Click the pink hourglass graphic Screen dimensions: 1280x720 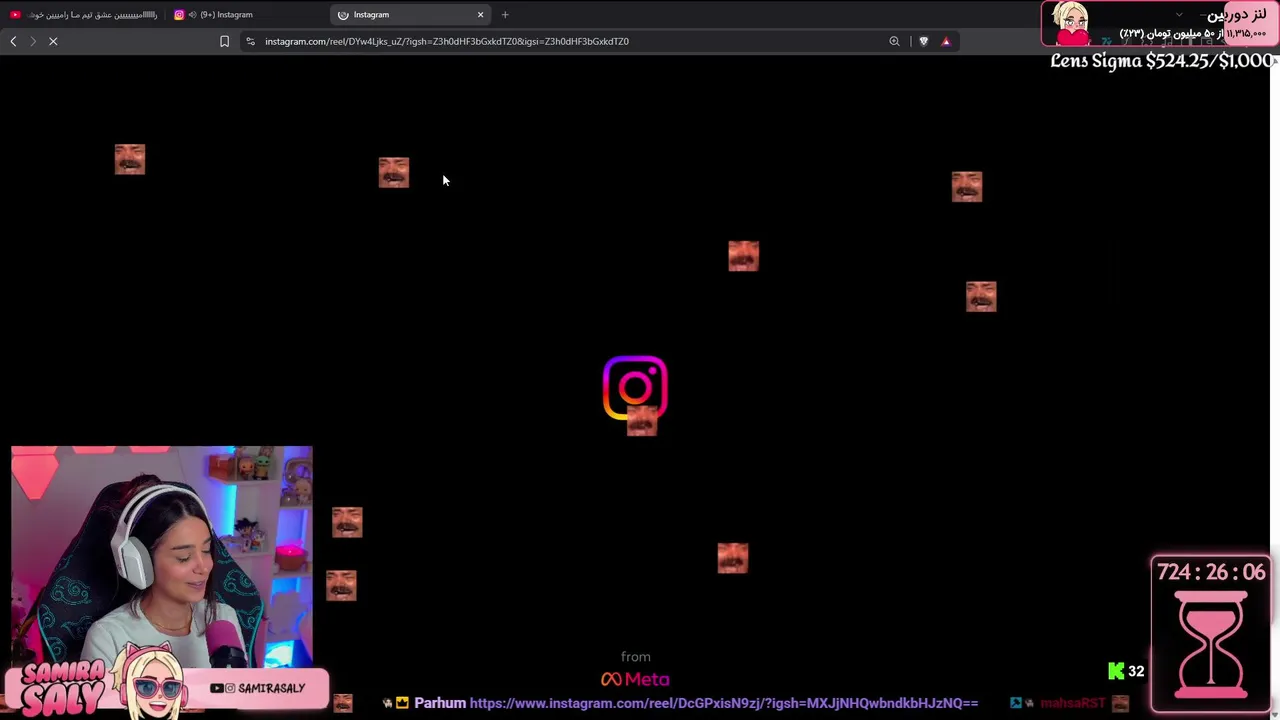[1211, 645]
